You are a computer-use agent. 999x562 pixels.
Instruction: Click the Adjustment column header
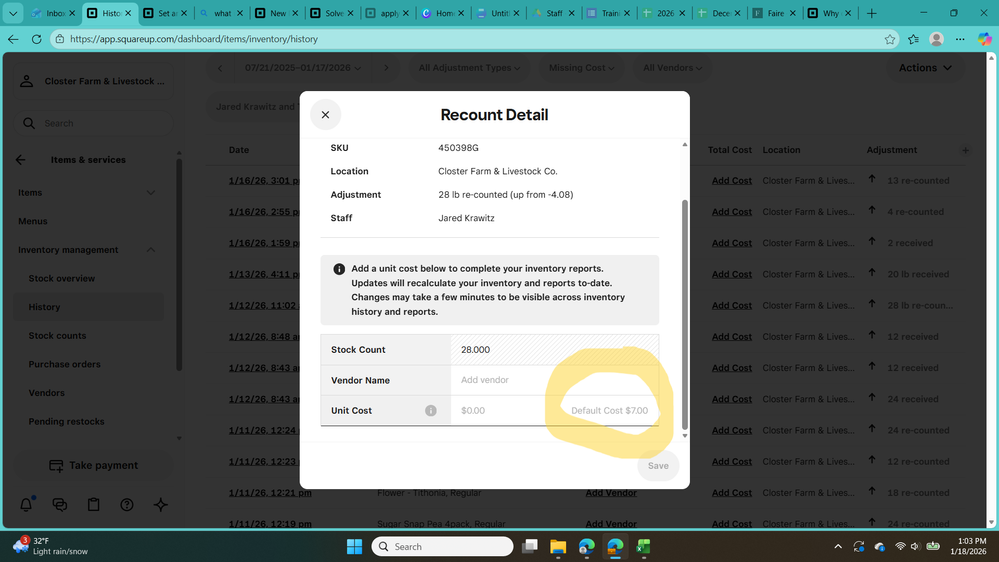(891, 150)
